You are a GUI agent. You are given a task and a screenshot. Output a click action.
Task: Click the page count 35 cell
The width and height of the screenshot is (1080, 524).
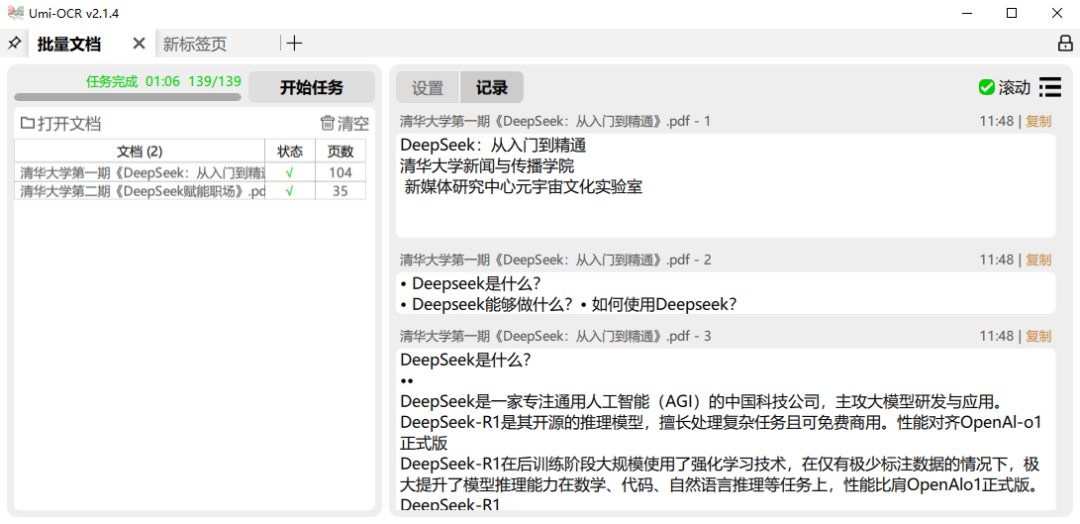[340, 191]
